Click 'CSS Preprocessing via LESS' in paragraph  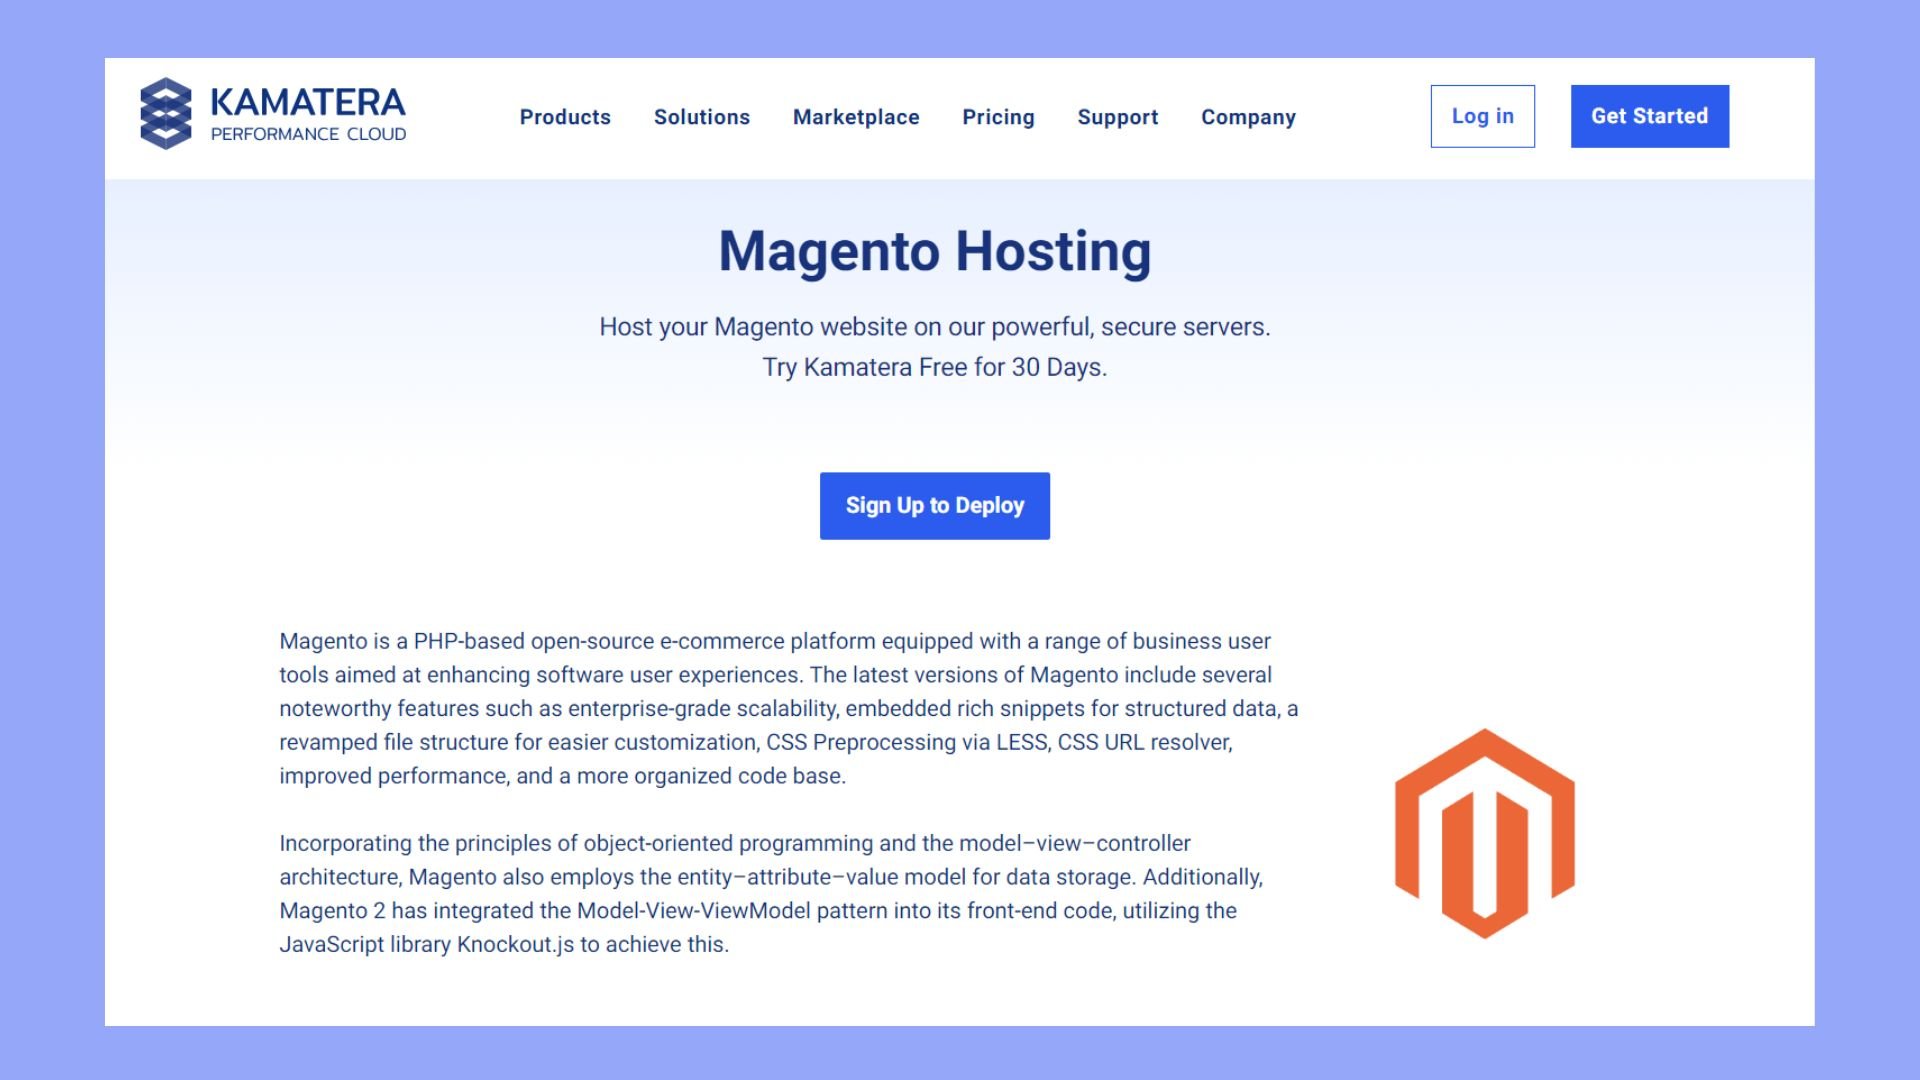pos(908,742)
